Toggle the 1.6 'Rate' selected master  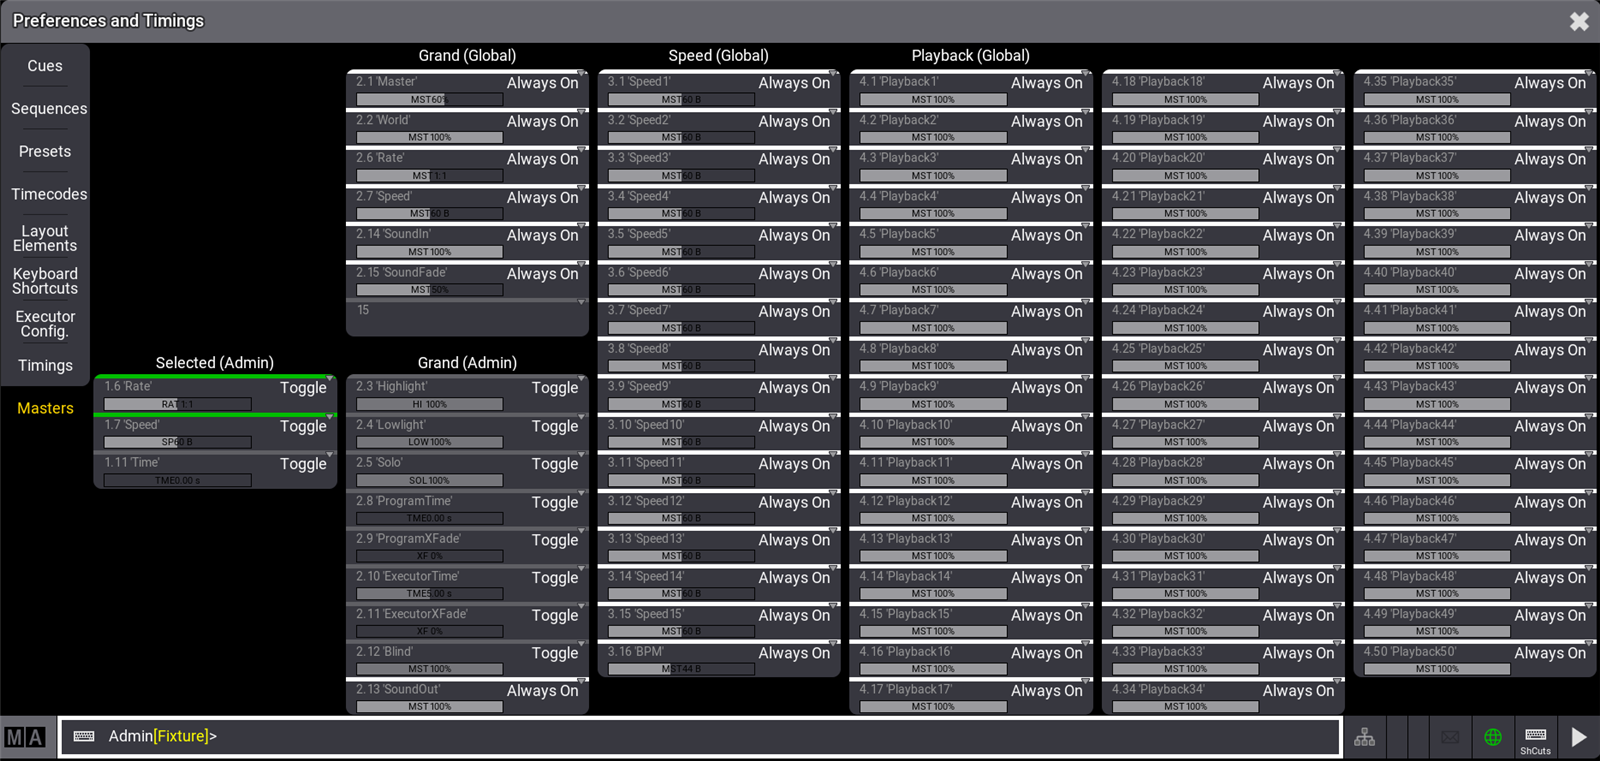[x=303, y=388]
